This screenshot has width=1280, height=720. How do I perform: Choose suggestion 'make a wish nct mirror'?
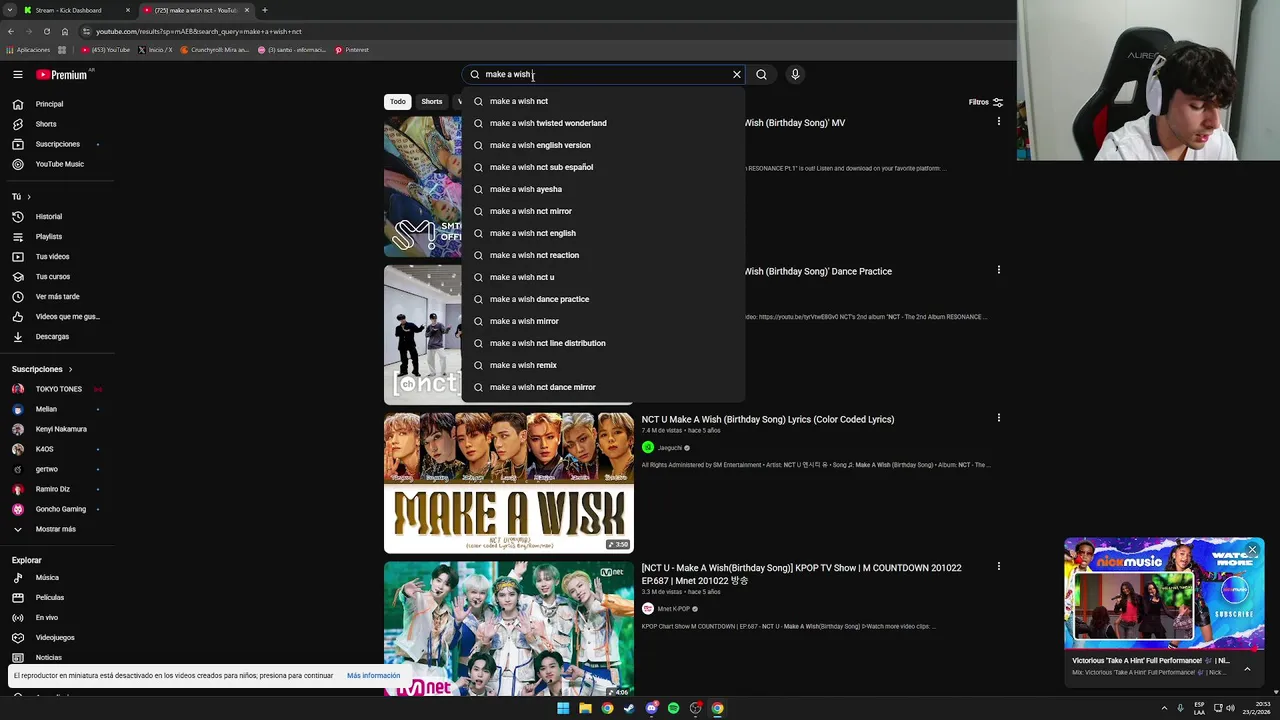point(604,211)
